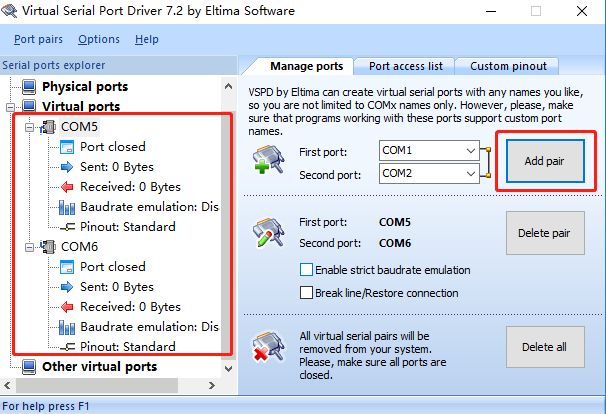Image resolution: width=606 pixels, height=414 pixels.
Task: Click blue Sent arrow icon under COM5
Action: coord(67,167)
